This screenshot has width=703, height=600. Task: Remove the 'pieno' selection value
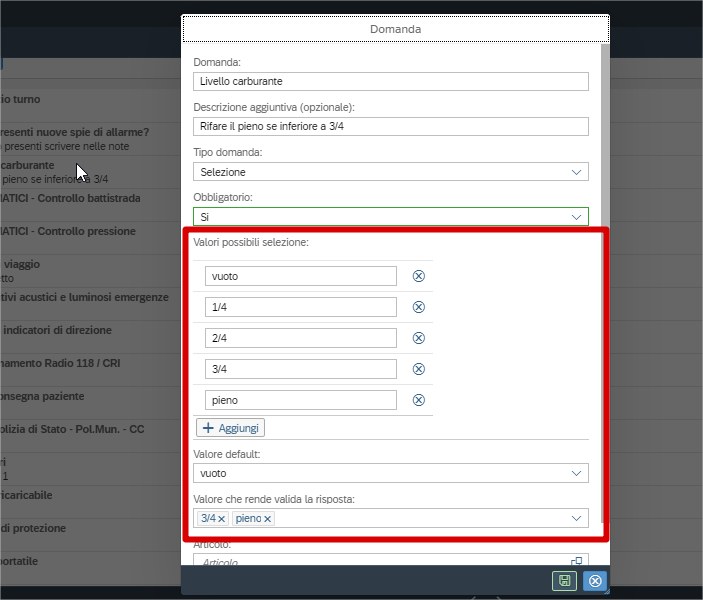point(419,400)
